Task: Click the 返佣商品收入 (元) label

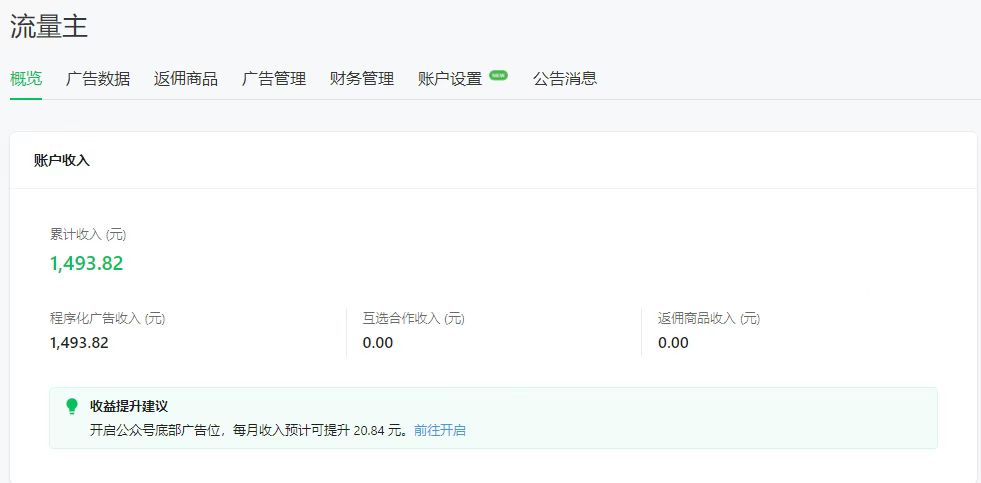Action: point(709,318)
